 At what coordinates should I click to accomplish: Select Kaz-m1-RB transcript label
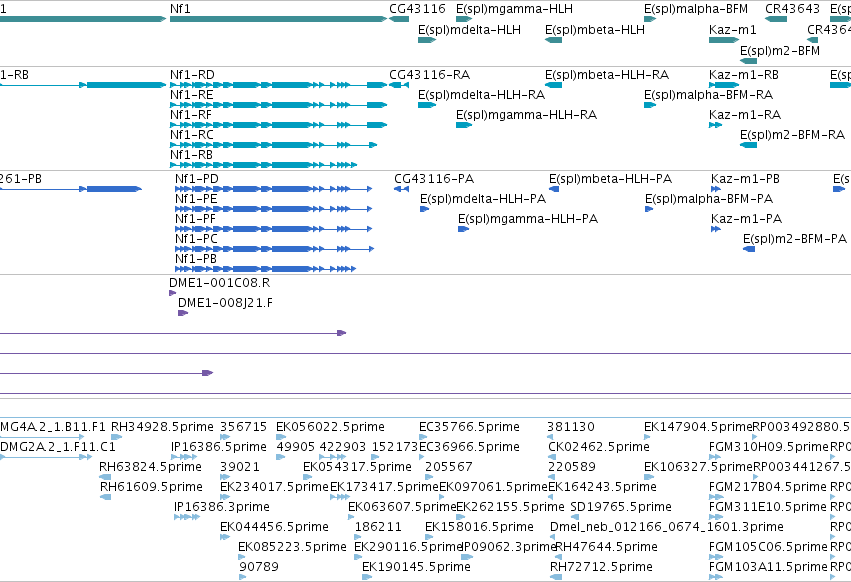tap(744, 74)
